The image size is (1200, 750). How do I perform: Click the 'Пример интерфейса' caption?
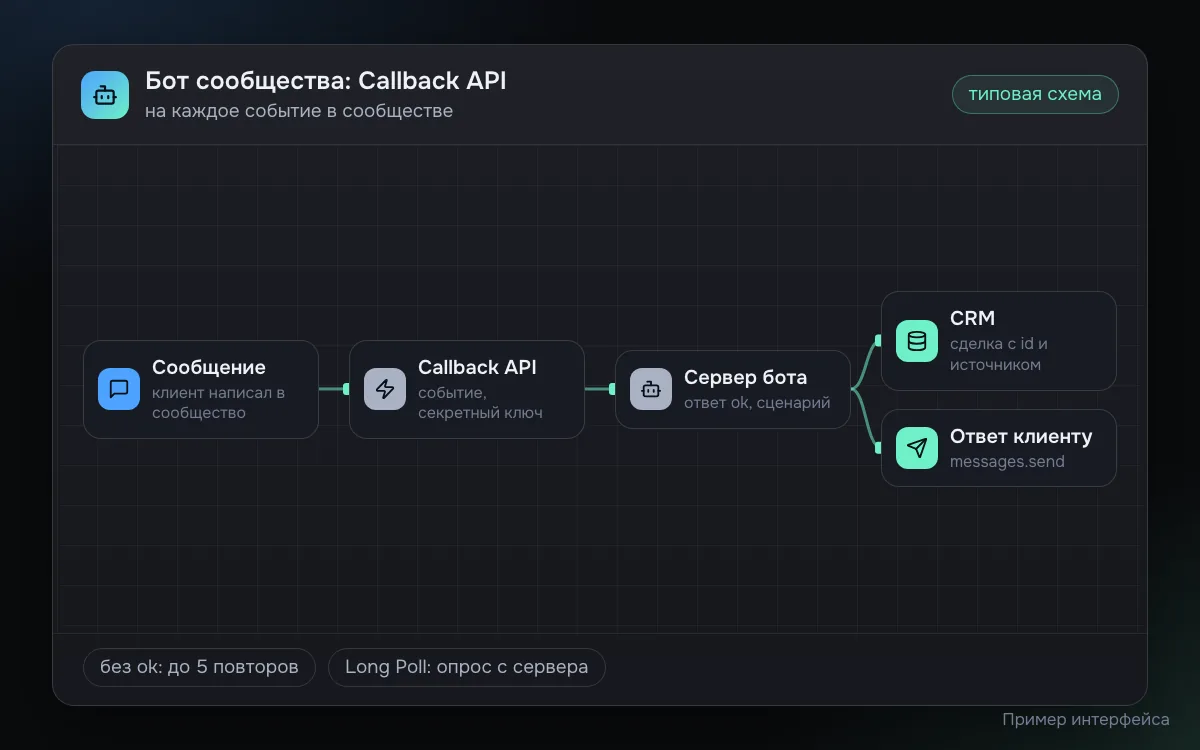[1086, 719]
